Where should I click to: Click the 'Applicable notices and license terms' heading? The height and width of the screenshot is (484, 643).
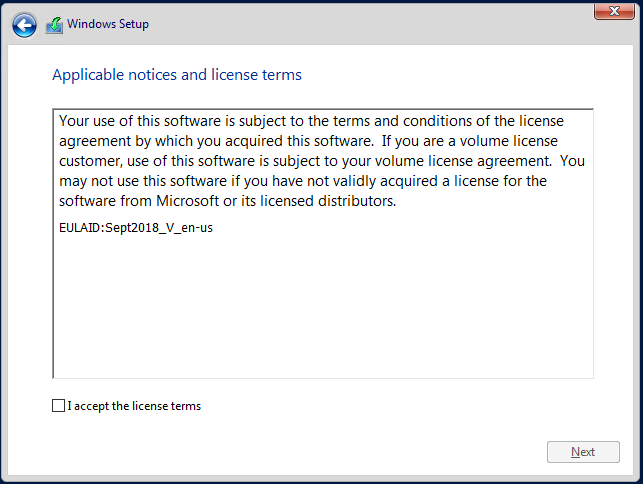tap(177, 75)
